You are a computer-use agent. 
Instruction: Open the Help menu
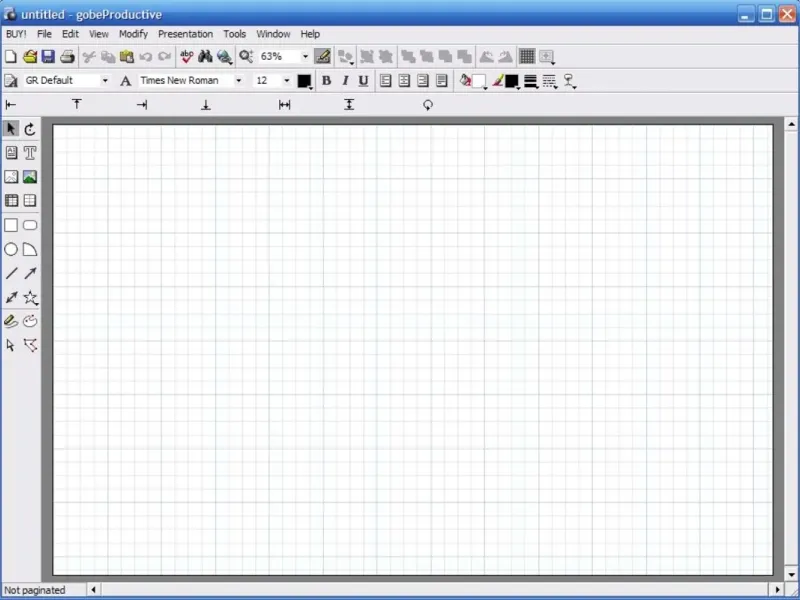310,34
